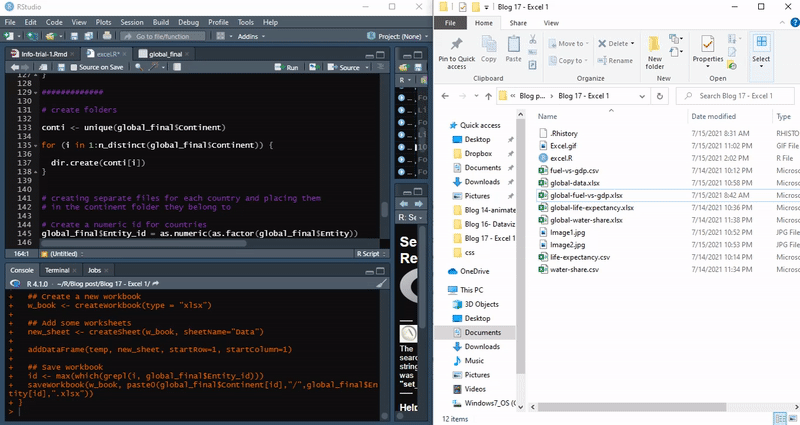Open the global-data.xlsx file
The width and height of the screenshot is (800, 425).
(x=573, y=184)
